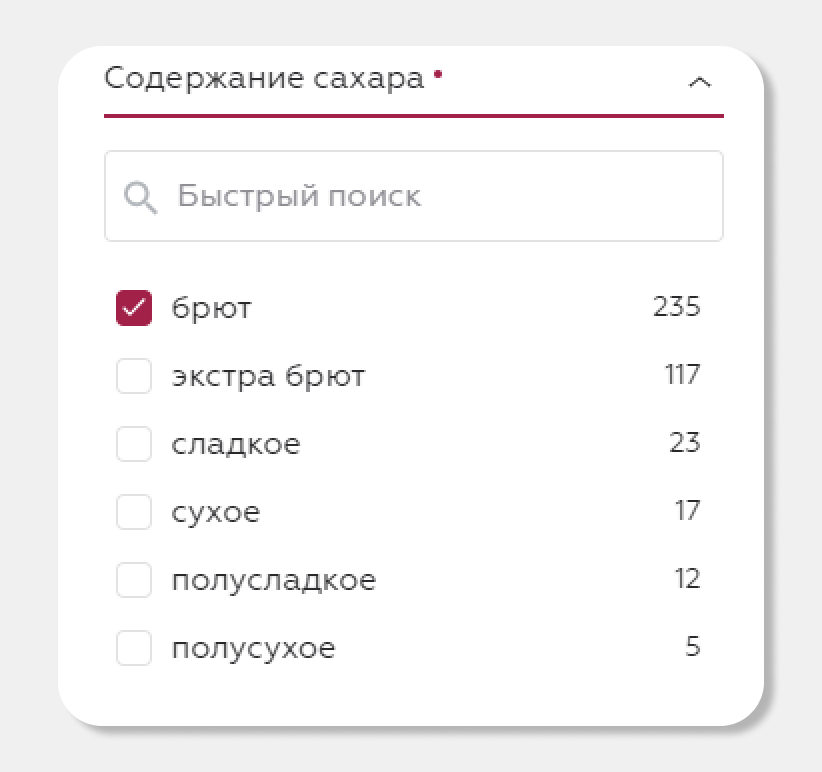Click the count 5 next to полусухое
The width and height of the screenshot is (822, 772).
pos(692,647)
